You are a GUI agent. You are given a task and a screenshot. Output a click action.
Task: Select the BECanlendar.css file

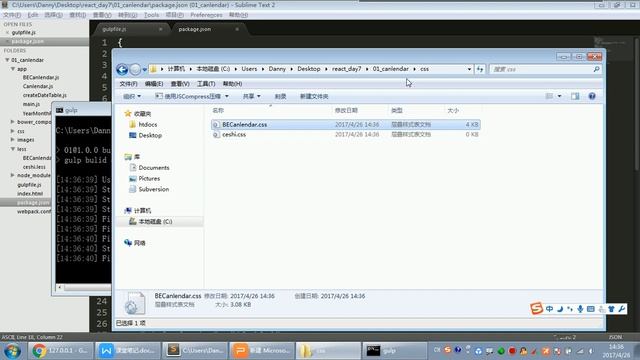pos(346,124)
